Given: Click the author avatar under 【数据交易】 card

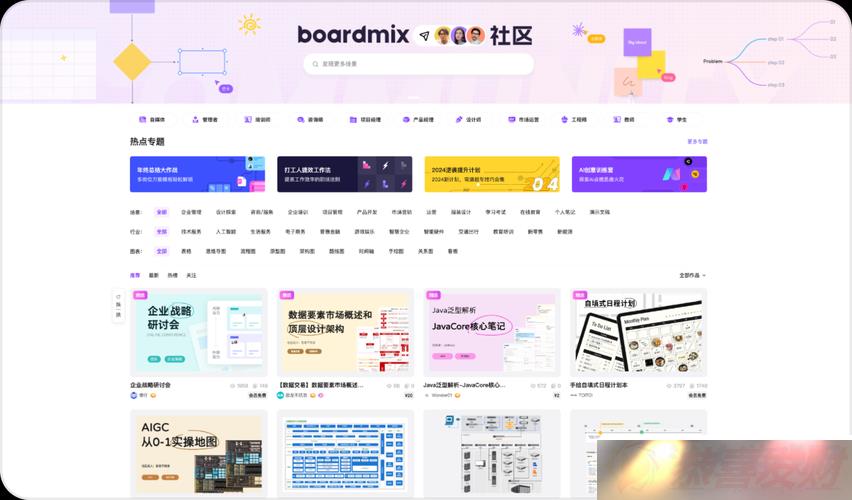Looking at the screenshot, I should click(280, 395).
